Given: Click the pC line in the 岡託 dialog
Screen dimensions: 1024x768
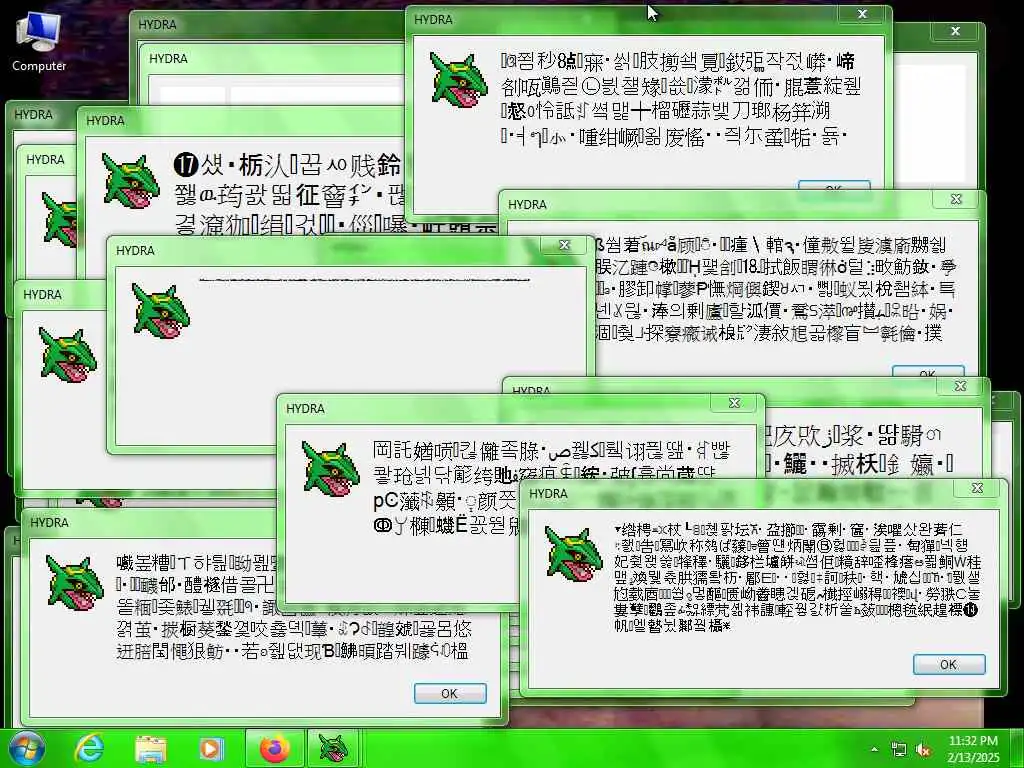Looking at the screenshot, I should point(444,502).
